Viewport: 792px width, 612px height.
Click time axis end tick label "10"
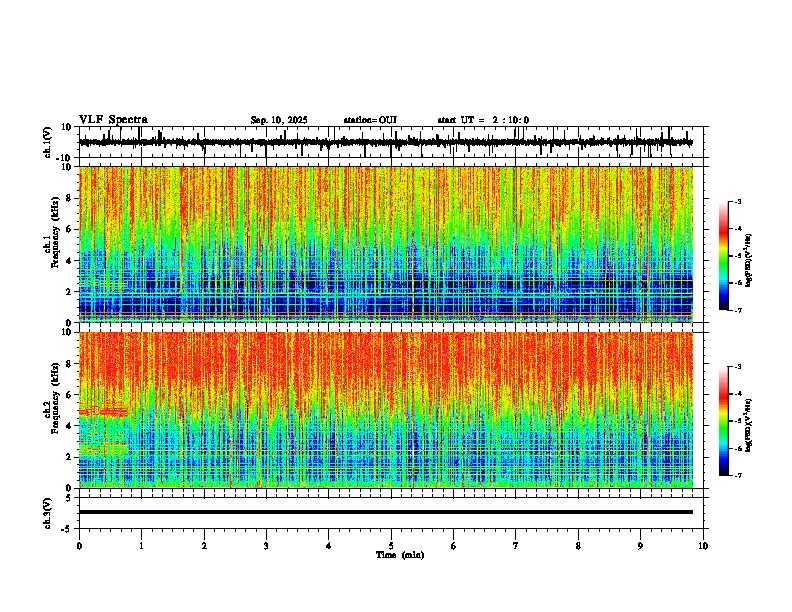pyautogui.click(x=703, y=546)
